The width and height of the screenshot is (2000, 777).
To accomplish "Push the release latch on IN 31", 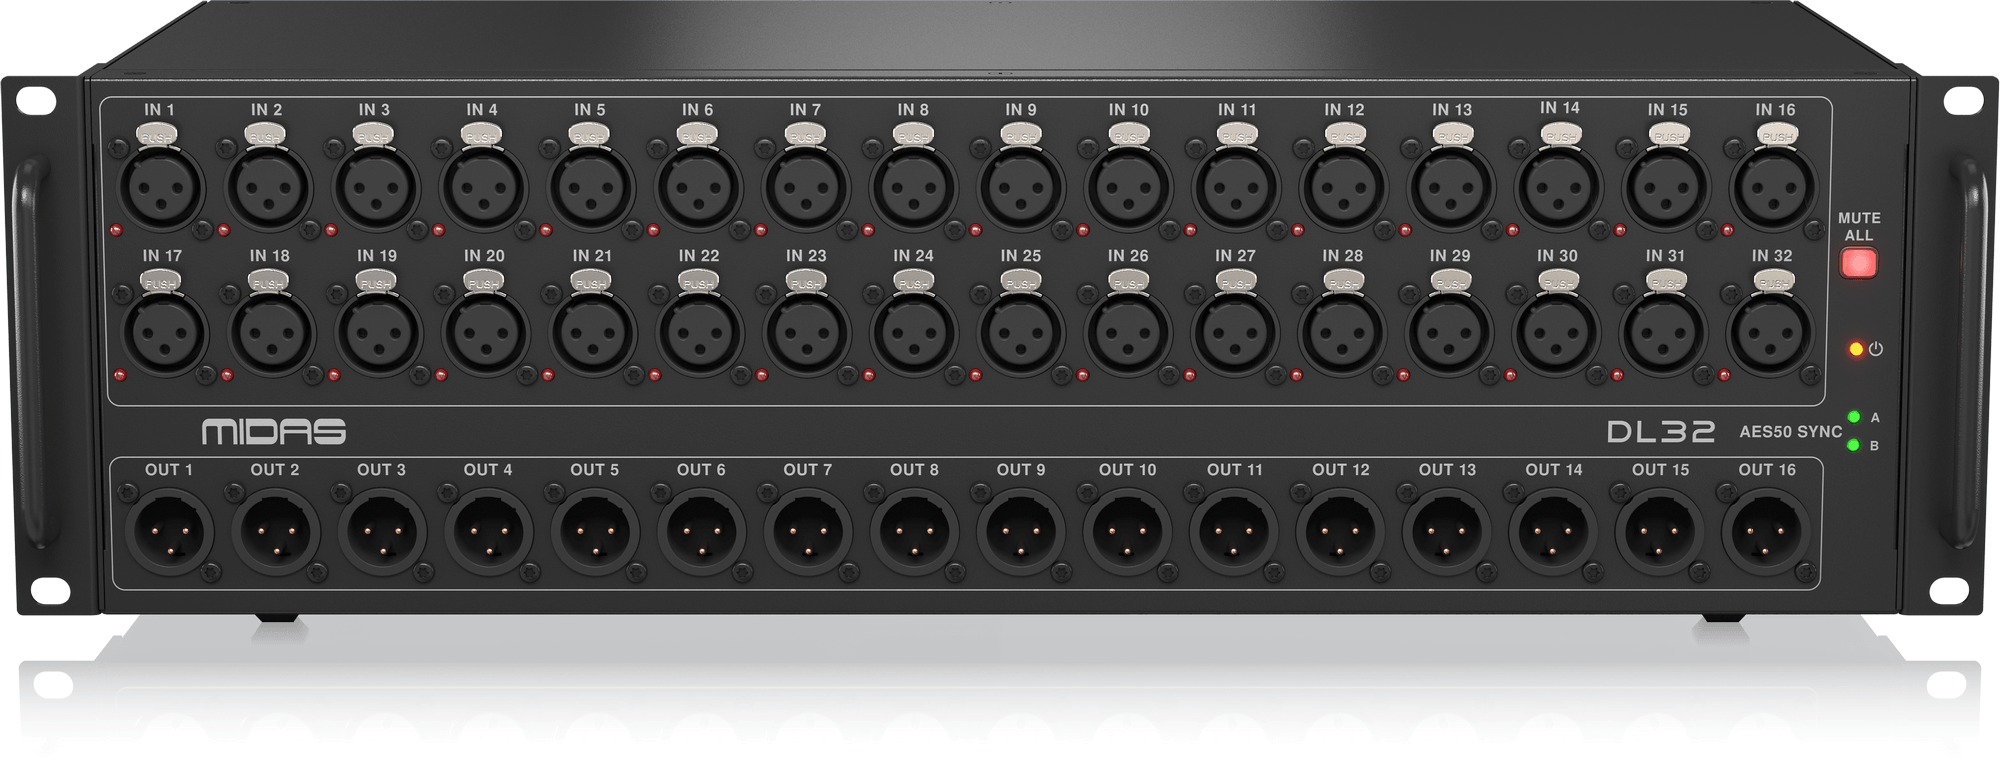I will tap(1666, 282).
